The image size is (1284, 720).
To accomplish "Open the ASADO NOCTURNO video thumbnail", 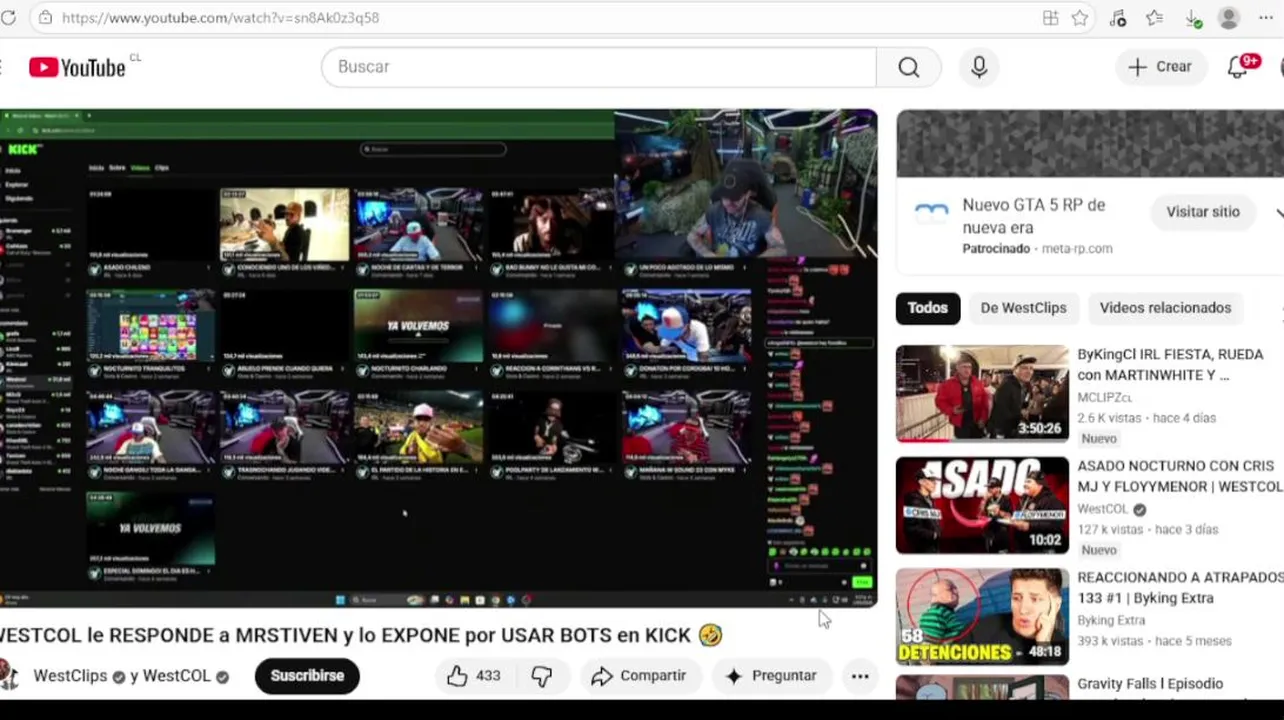I will click(x=982, y=505).
